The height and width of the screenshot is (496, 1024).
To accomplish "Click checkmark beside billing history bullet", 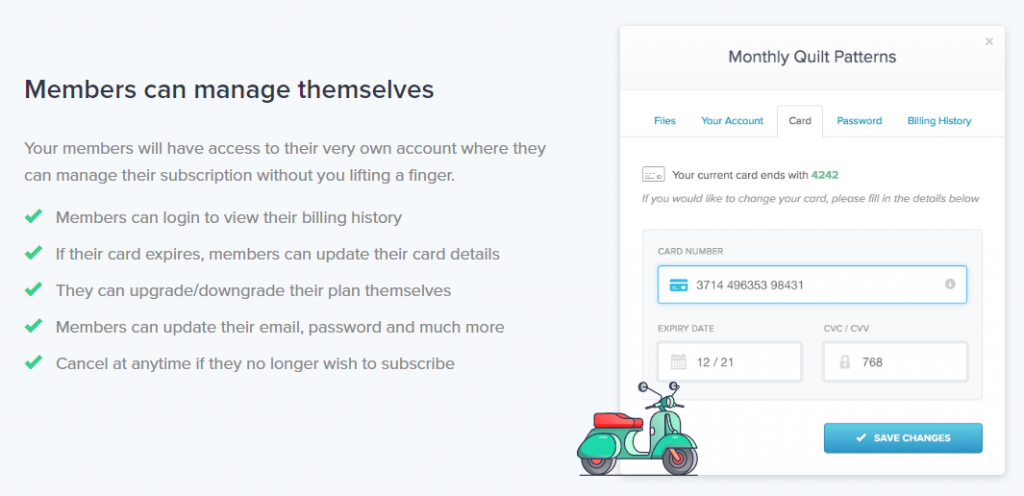I will coord(33,217).
